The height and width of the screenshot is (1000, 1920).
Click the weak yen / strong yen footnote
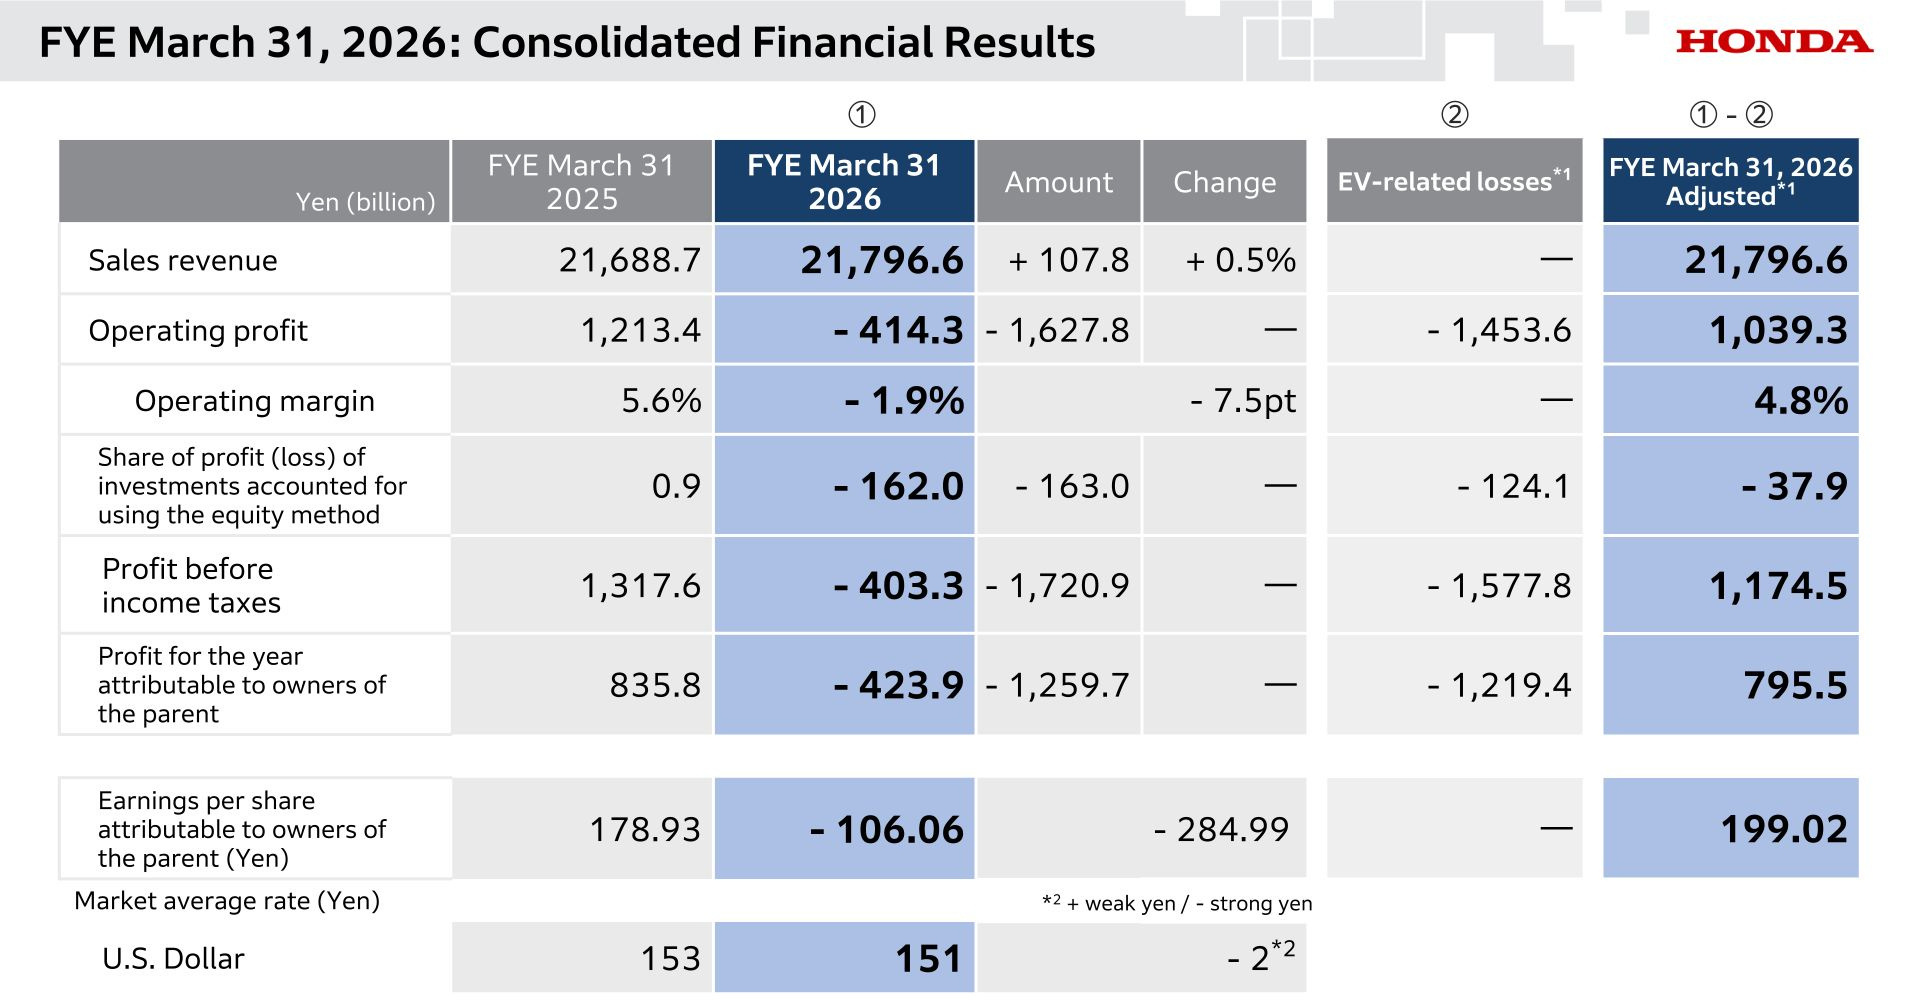pos(1177,903)
